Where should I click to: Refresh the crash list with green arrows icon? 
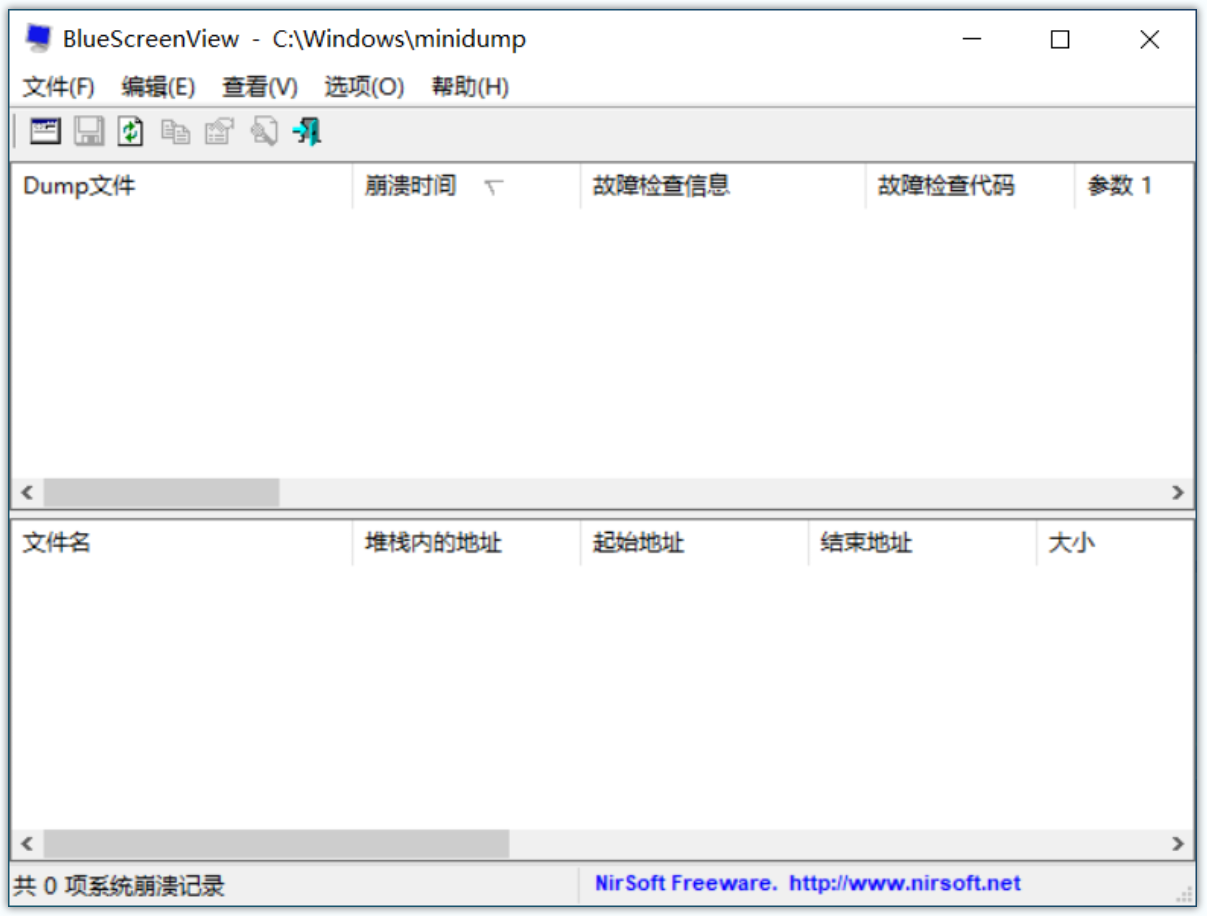[x=132, y=131]
